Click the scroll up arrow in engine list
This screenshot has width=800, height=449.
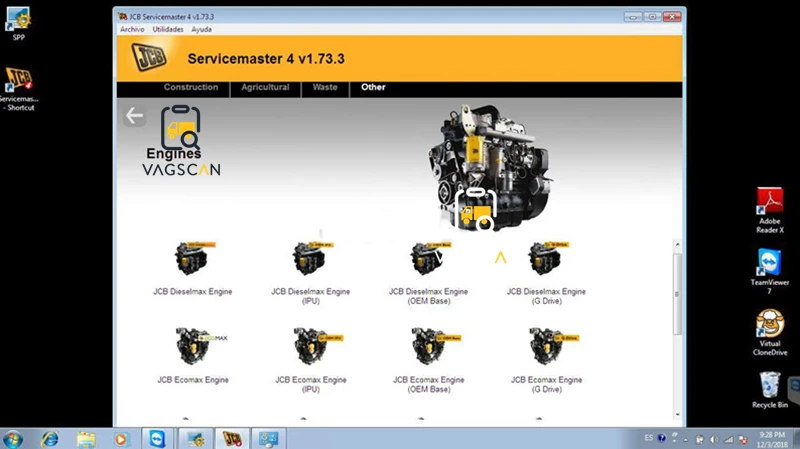coord(678,245)
